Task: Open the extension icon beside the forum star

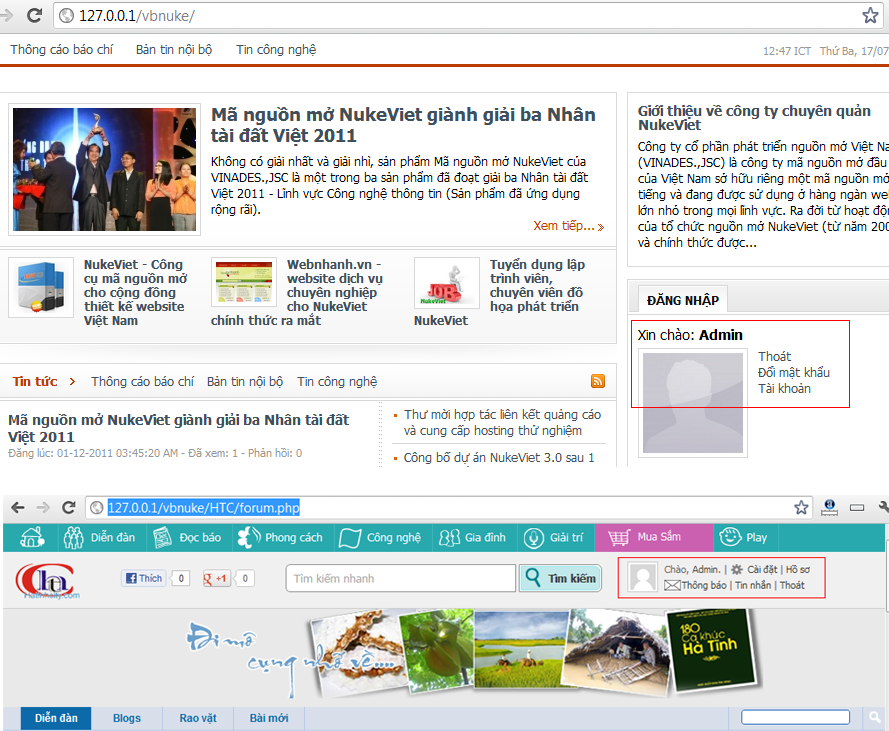Action: 829,507
